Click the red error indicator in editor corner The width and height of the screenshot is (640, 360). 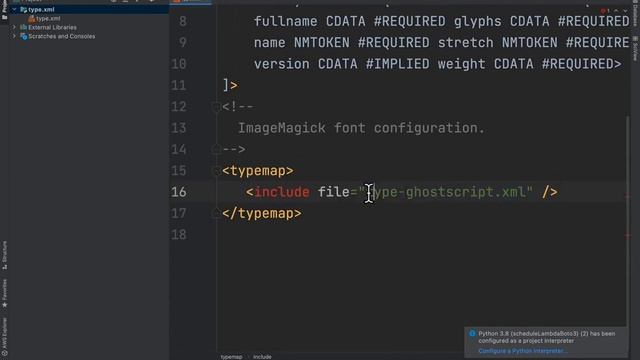click(604, 11)
